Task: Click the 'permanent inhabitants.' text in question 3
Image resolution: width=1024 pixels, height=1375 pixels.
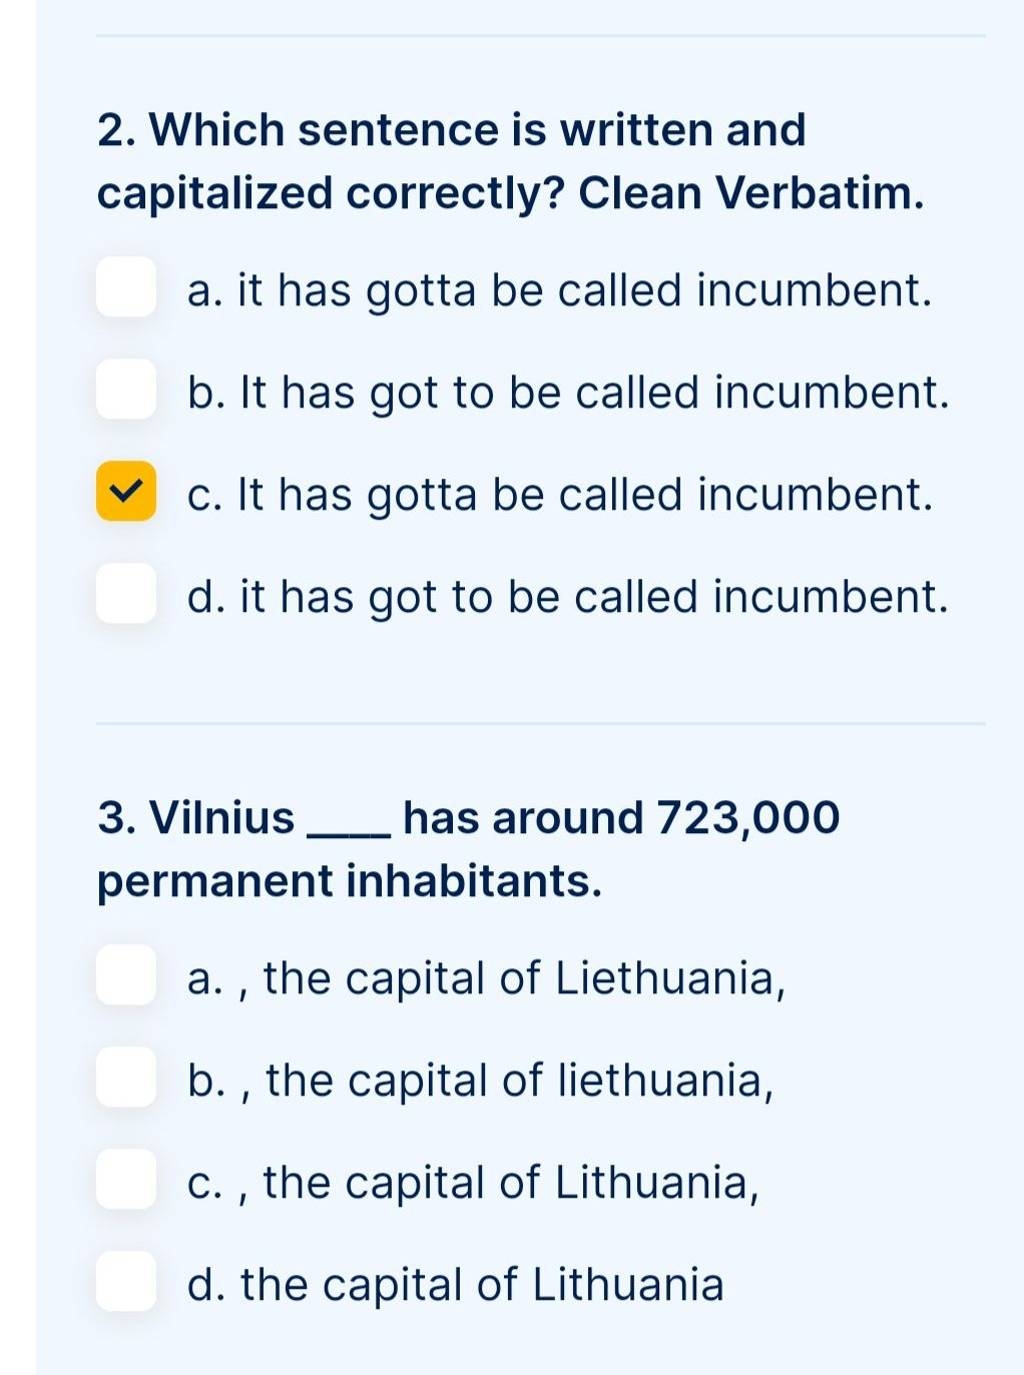Action: click(350, 881)
